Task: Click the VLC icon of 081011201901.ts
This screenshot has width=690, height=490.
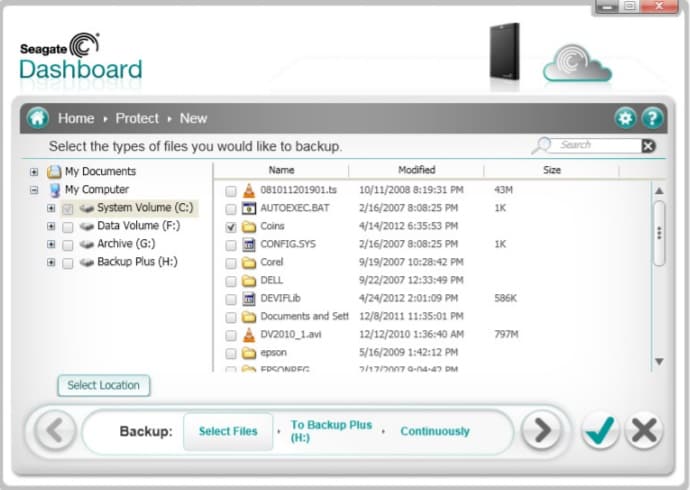Action: pos(249,190)
